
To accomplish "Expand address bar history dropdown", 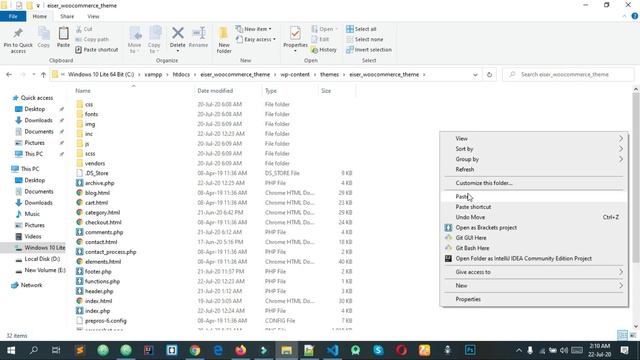I will pos(475,75).
